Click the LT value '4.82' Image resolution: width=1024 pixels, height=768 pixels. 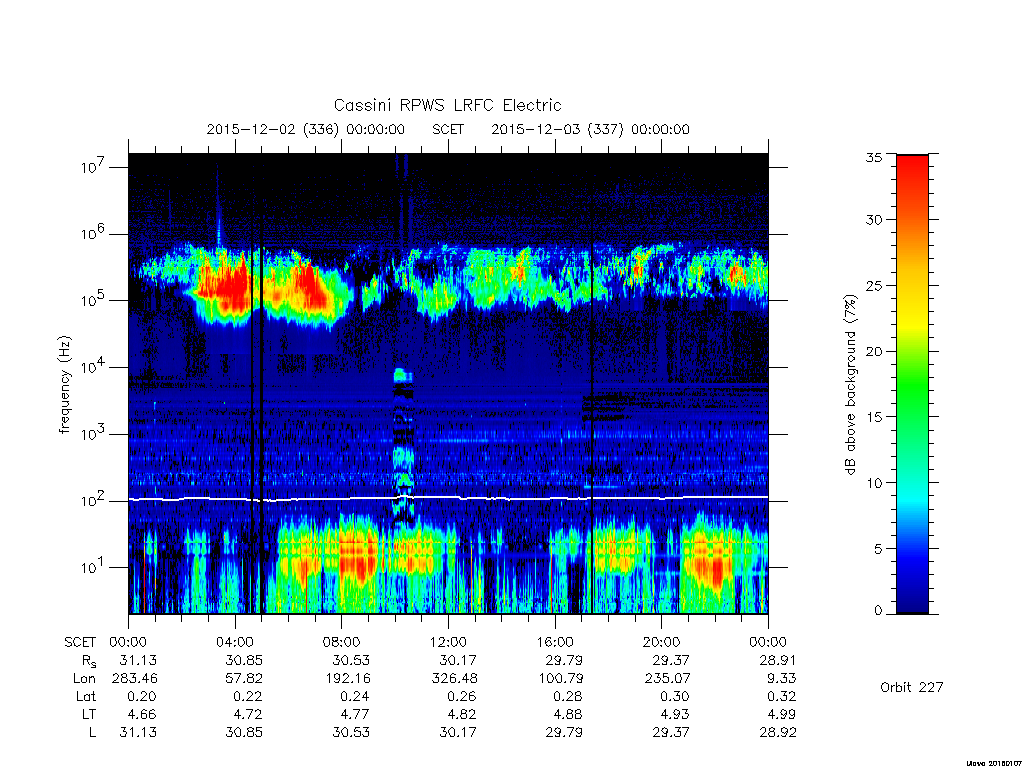click(462, 714)
